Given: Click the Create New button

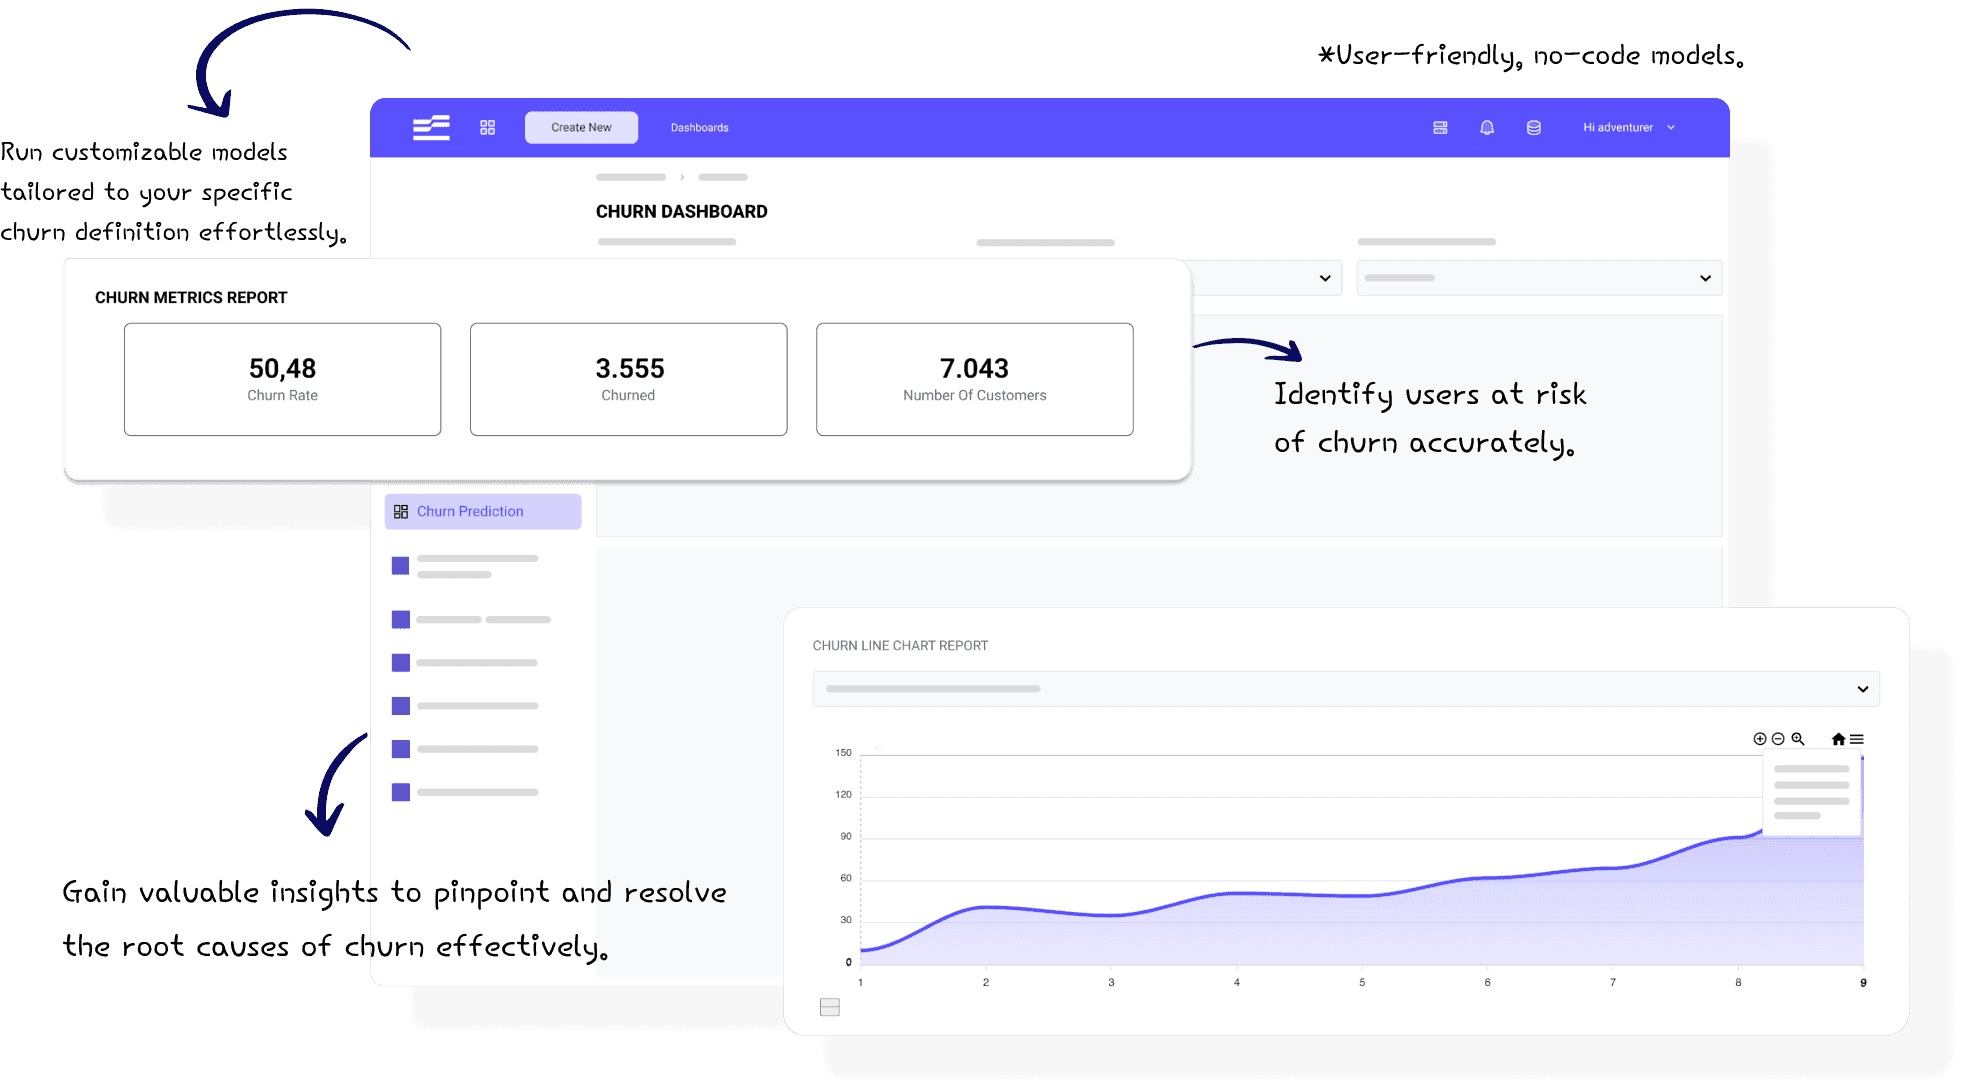Looking at the screenshot, I should point(581,127).
